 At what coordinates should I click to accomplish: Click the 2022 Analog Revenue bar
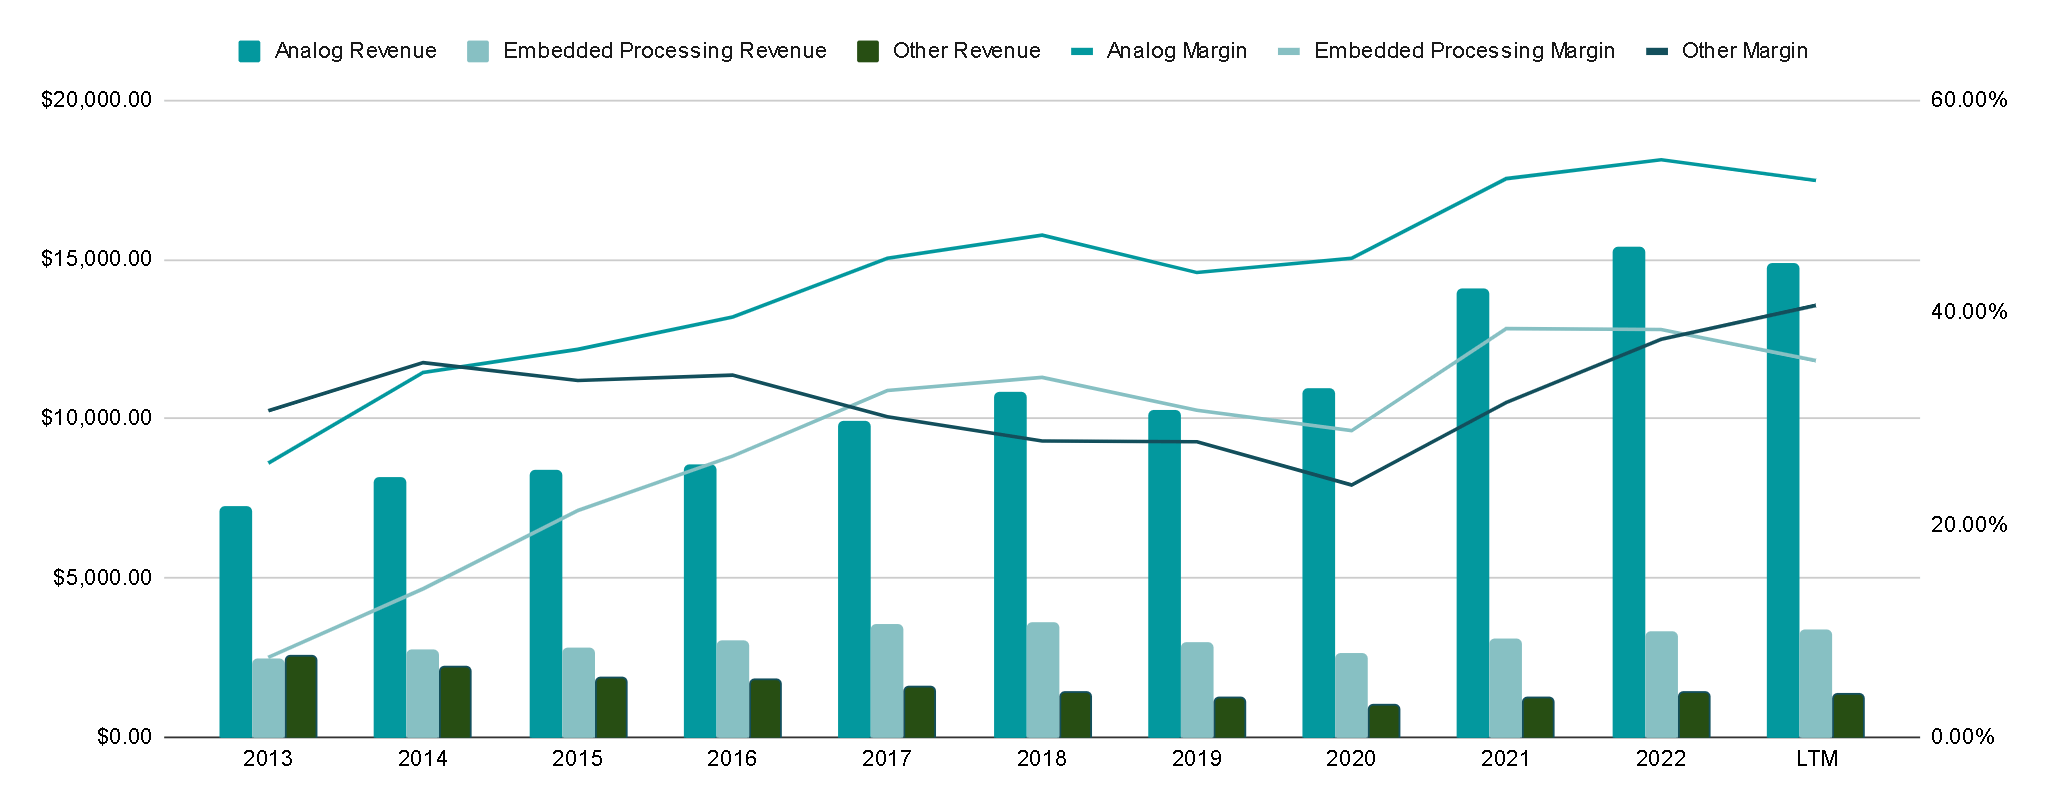click(1628, 492)
